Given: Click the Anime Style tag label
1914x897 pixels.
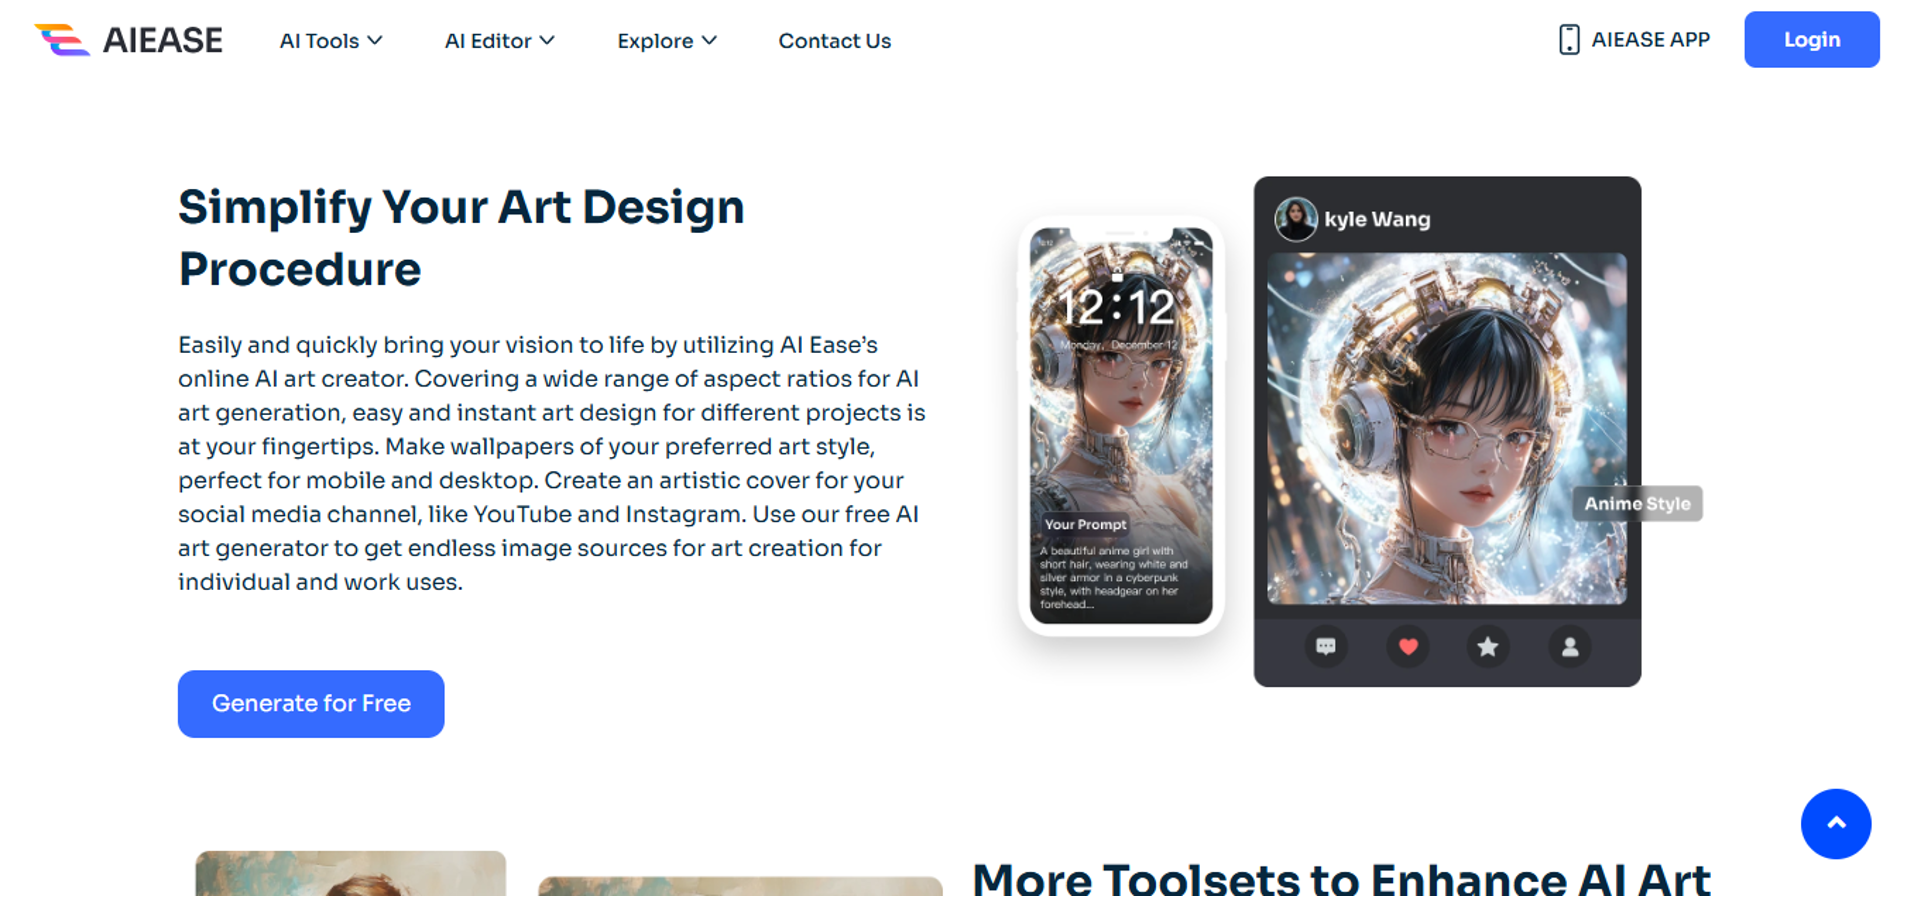Looking at the screenshot, I should point(1637,504).
